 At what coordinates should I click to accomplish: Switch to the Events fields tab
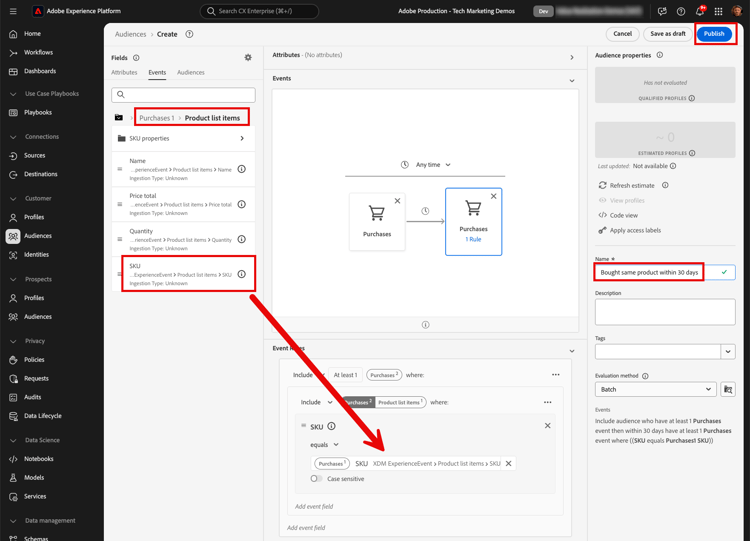pyautogui.click(x=157, y=72)
